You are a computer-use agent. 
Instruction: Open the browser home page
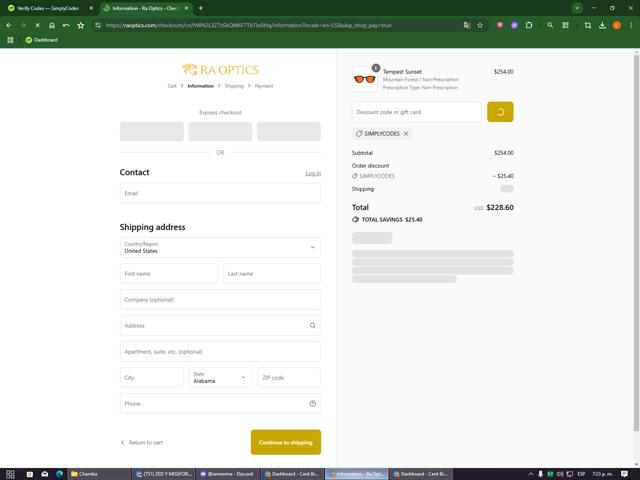(52, 25)
